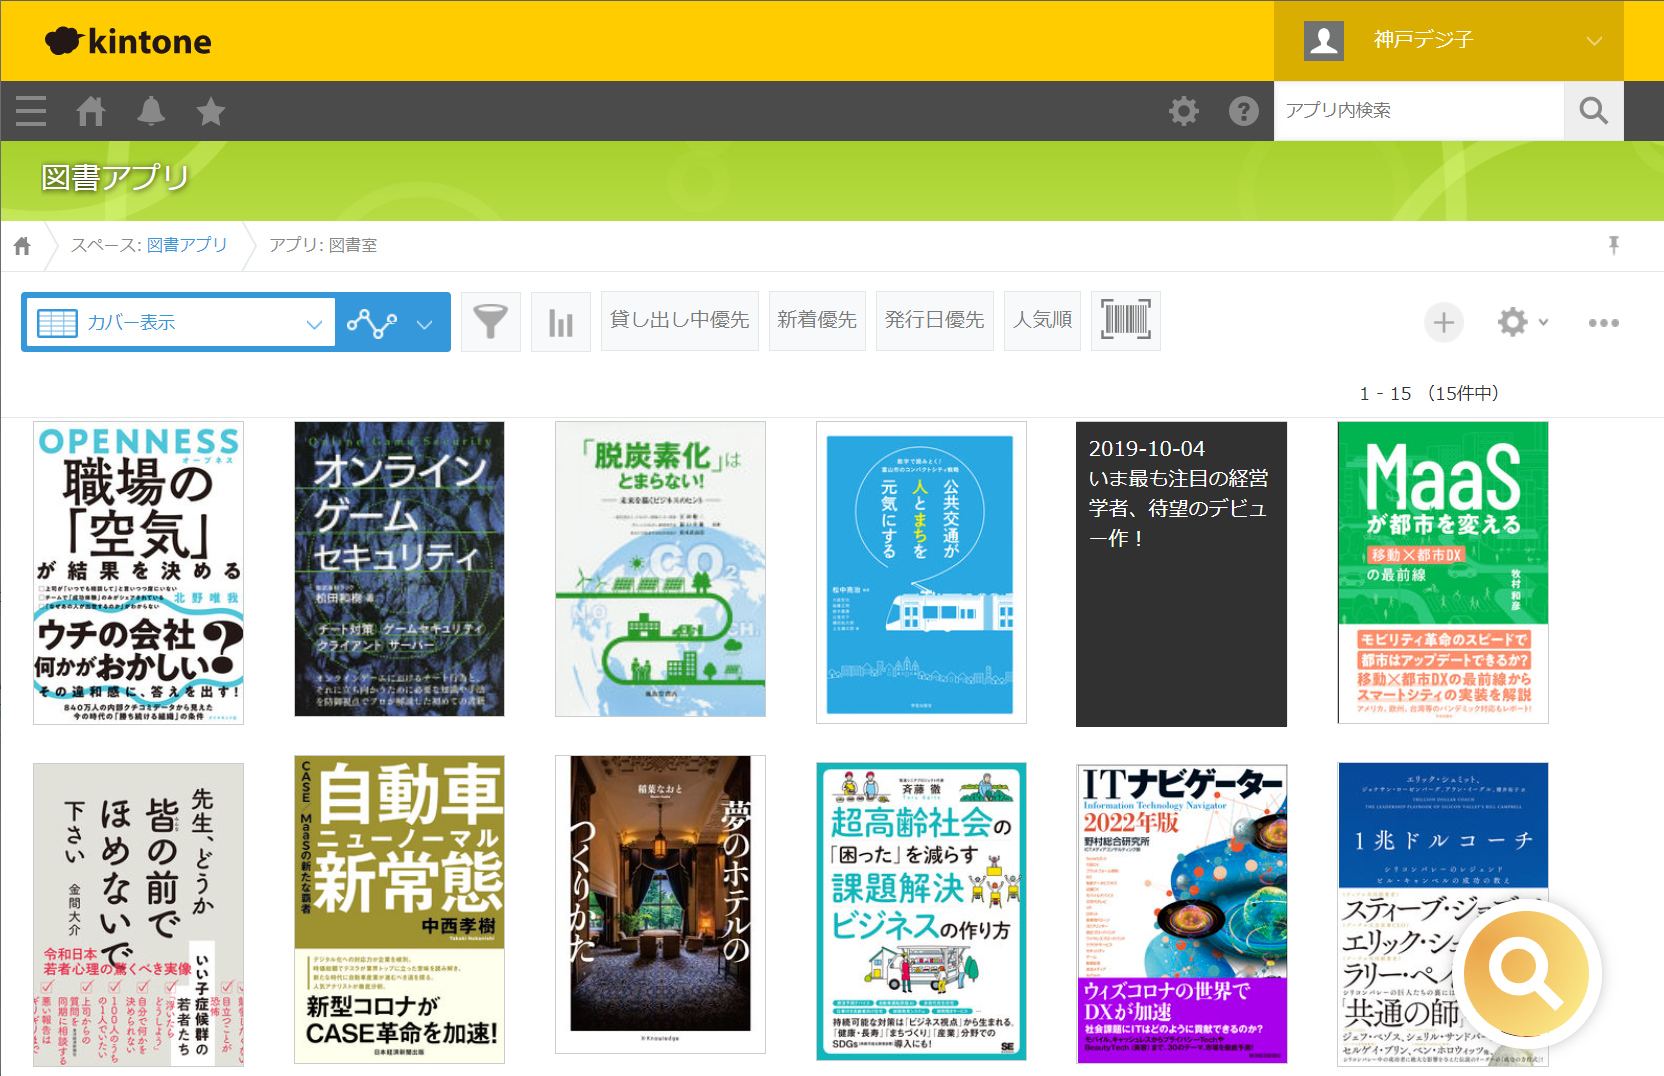Screen dimensions: 1664x1076
Task: Open カバー表示 view dropdown
Action: (x=181, y=322)
